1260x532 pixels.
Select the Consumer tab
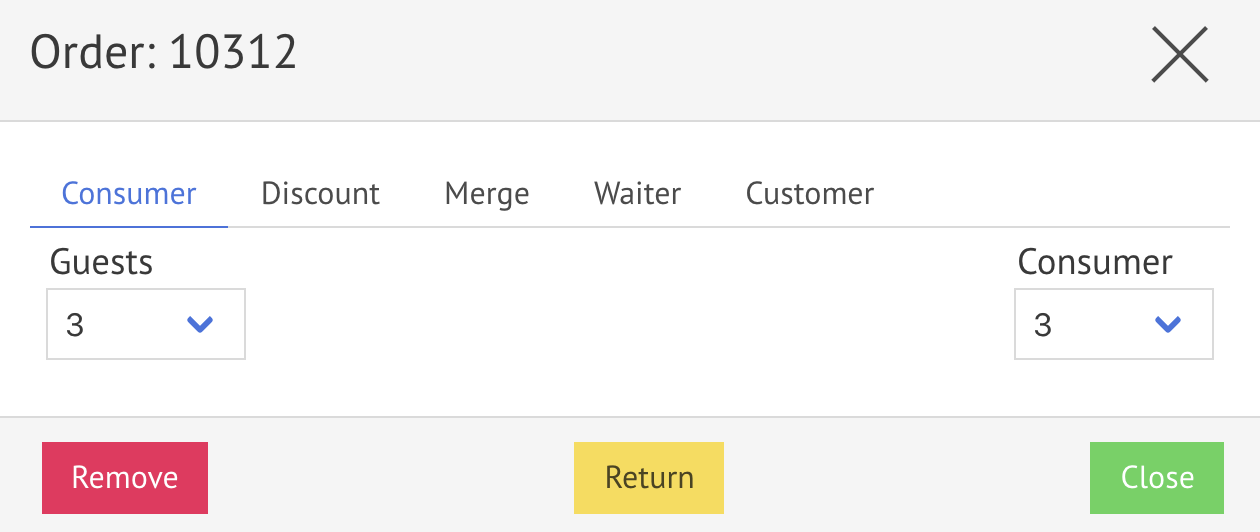[129, 193]
